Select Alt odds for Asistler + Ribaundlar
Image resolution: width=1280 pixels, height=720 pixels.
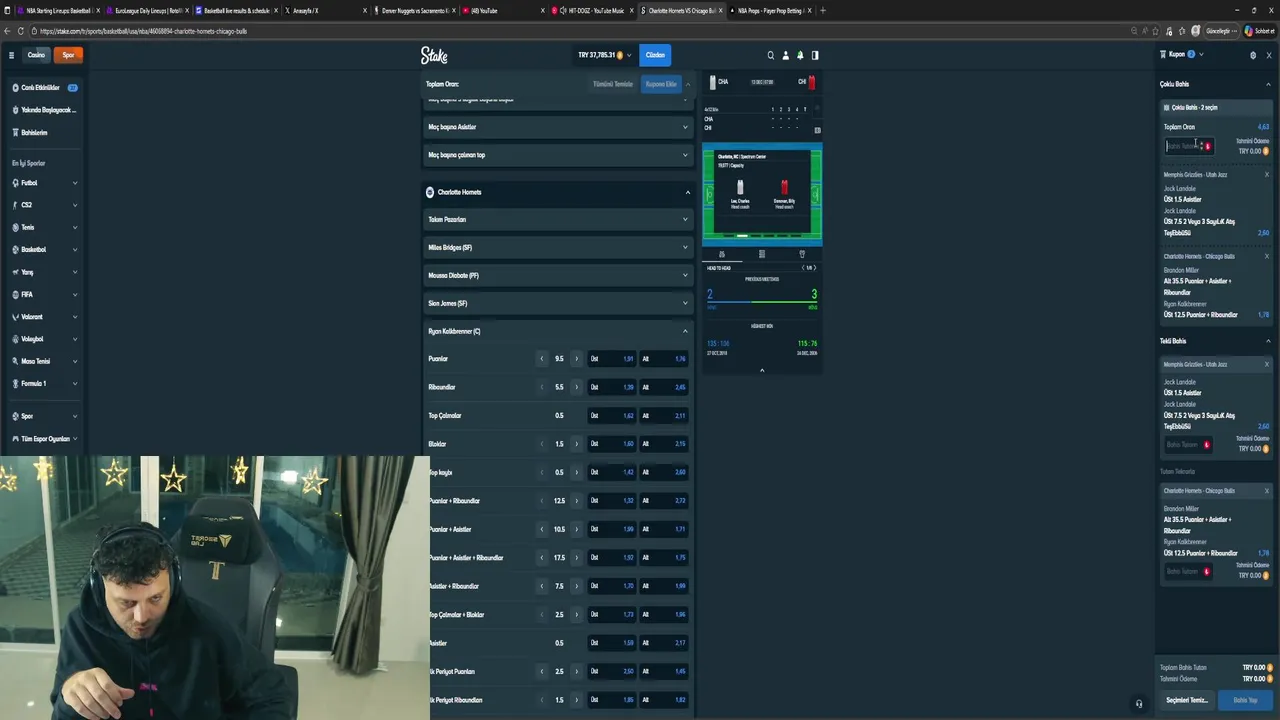click(x=664, y=586)
